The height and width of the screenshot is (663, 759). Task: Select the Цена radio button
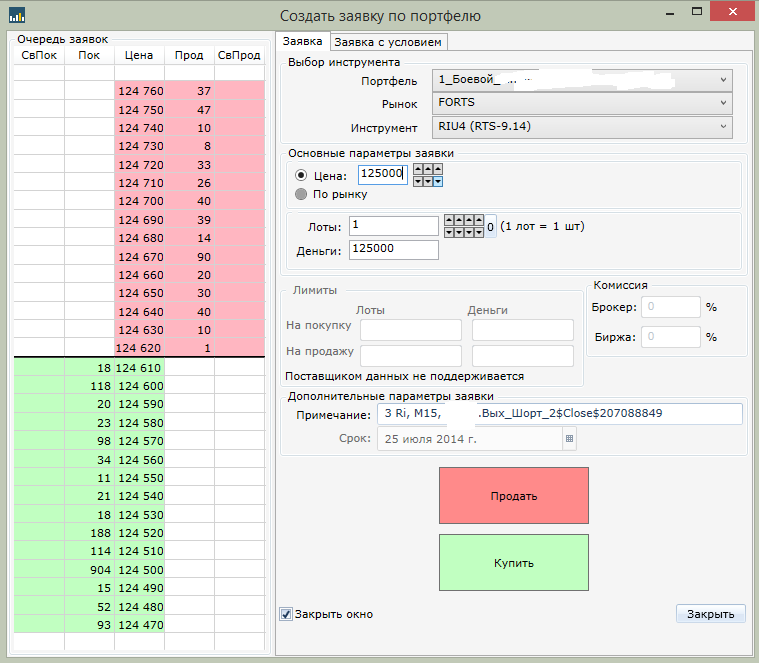(x=302, y=175)
